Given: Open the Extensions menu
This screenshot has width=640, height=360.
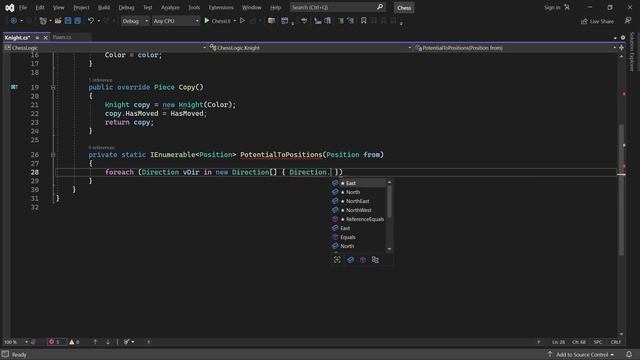Looking at the screenshot, I should click(221, 7).
